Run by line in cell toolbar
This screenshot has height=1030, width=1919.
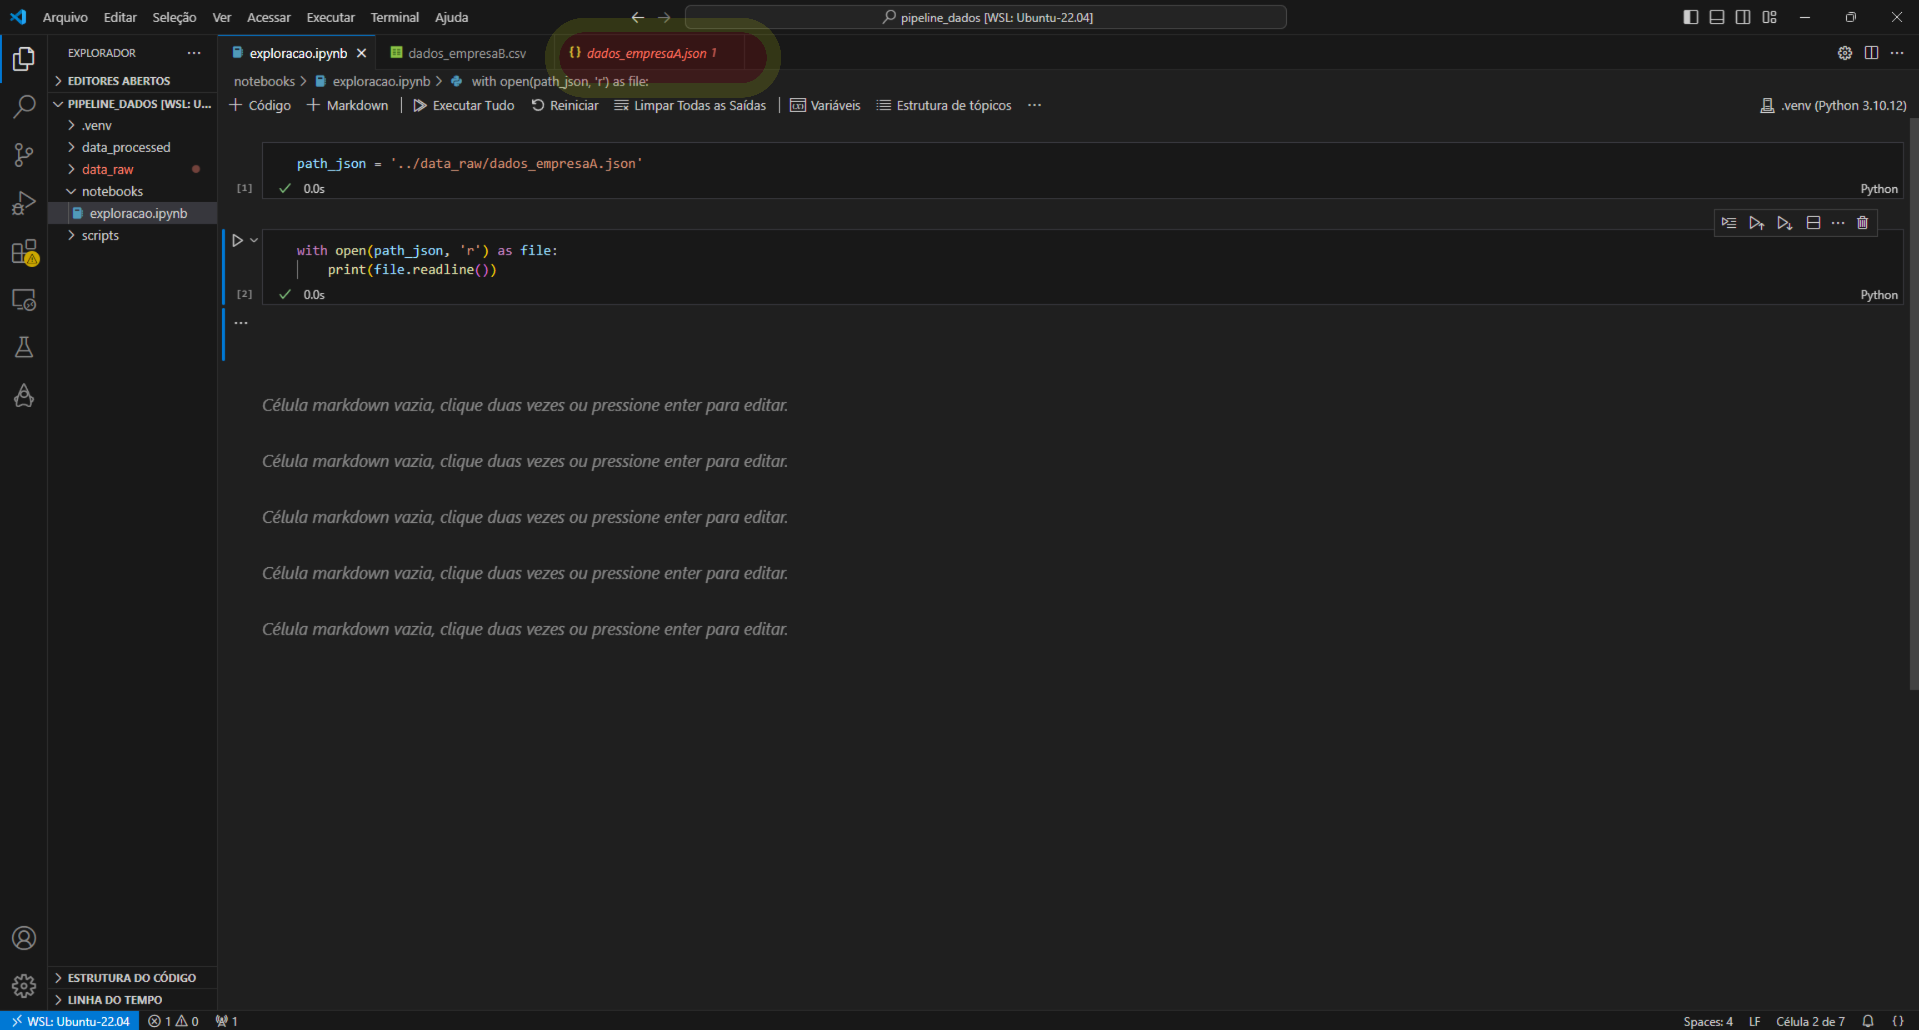tap(1729, 223)
